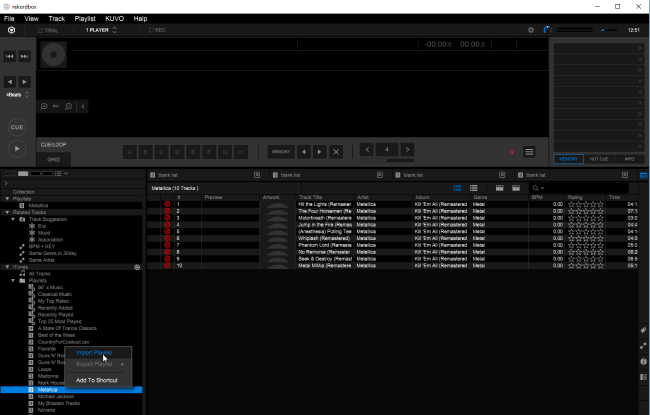
Task: Open the info icon on the right sidebar
Action: (643, 362)
